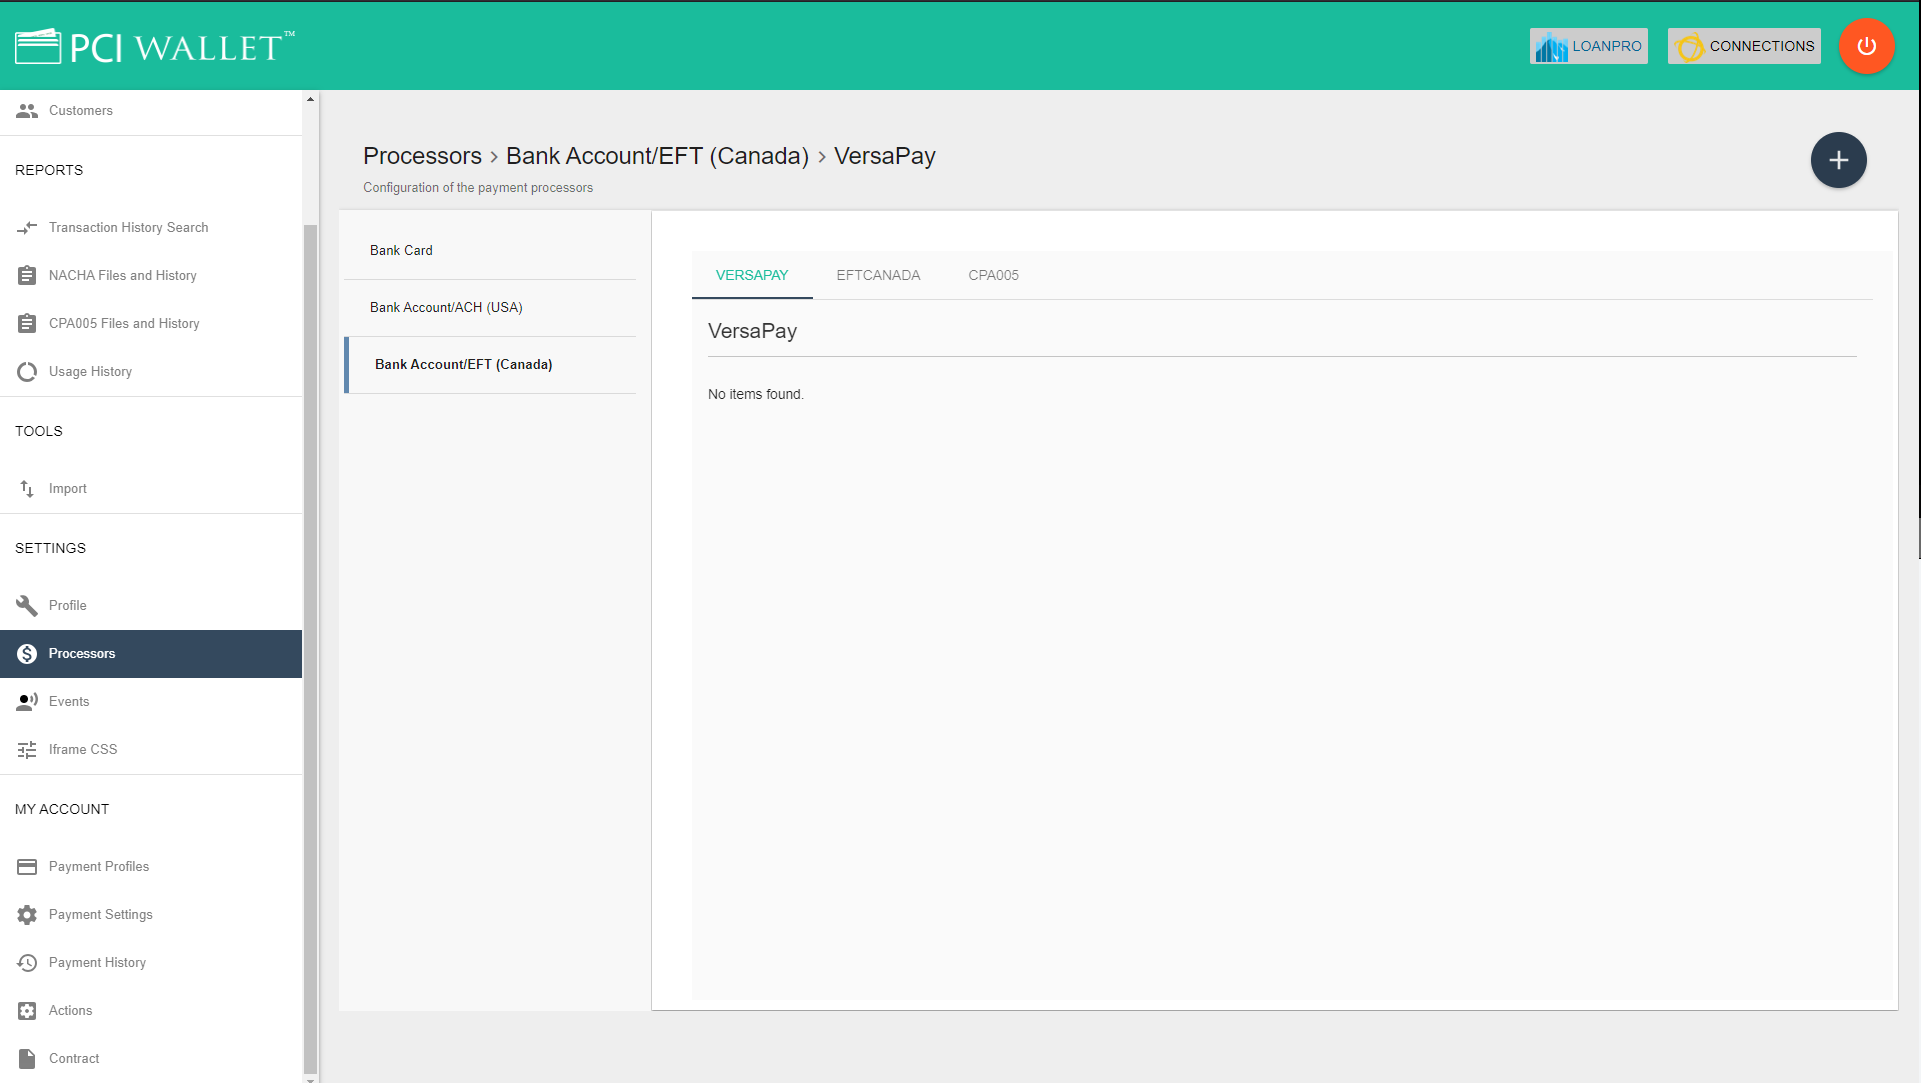Click VersaPay in the breadcrumb
The width and height of the screenshot is (1921, 1083).
(x=885, y=156)
